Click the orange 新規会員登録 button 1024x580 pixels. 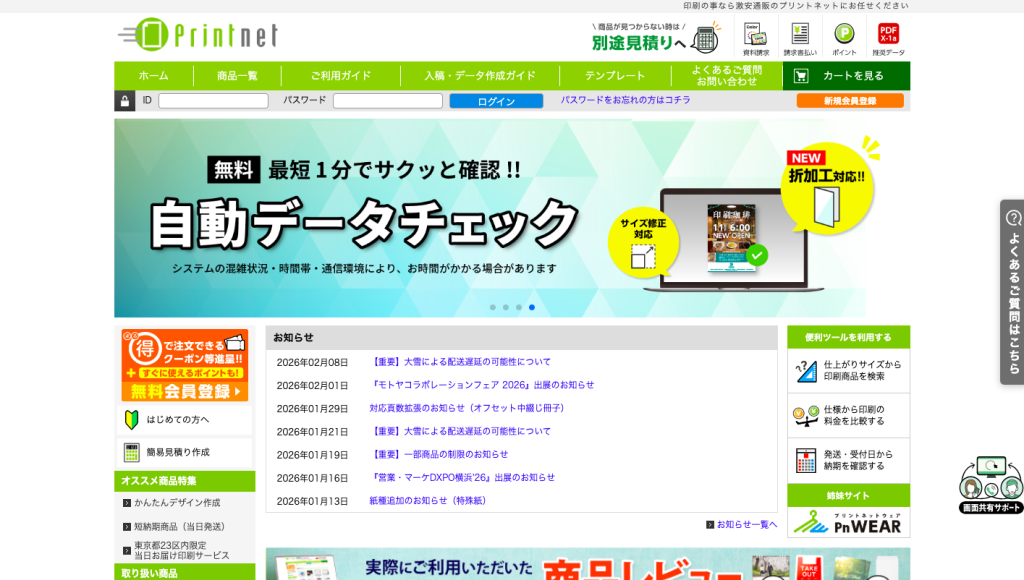(x=849, y=101)
